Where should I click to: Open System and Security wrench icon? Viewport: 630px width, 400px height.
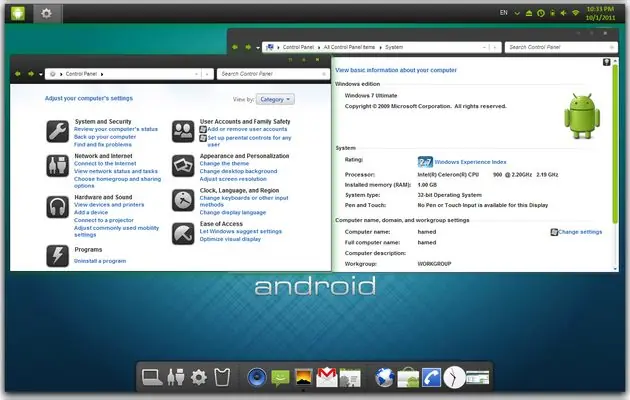pyautogui.click(x=57, y=131)
